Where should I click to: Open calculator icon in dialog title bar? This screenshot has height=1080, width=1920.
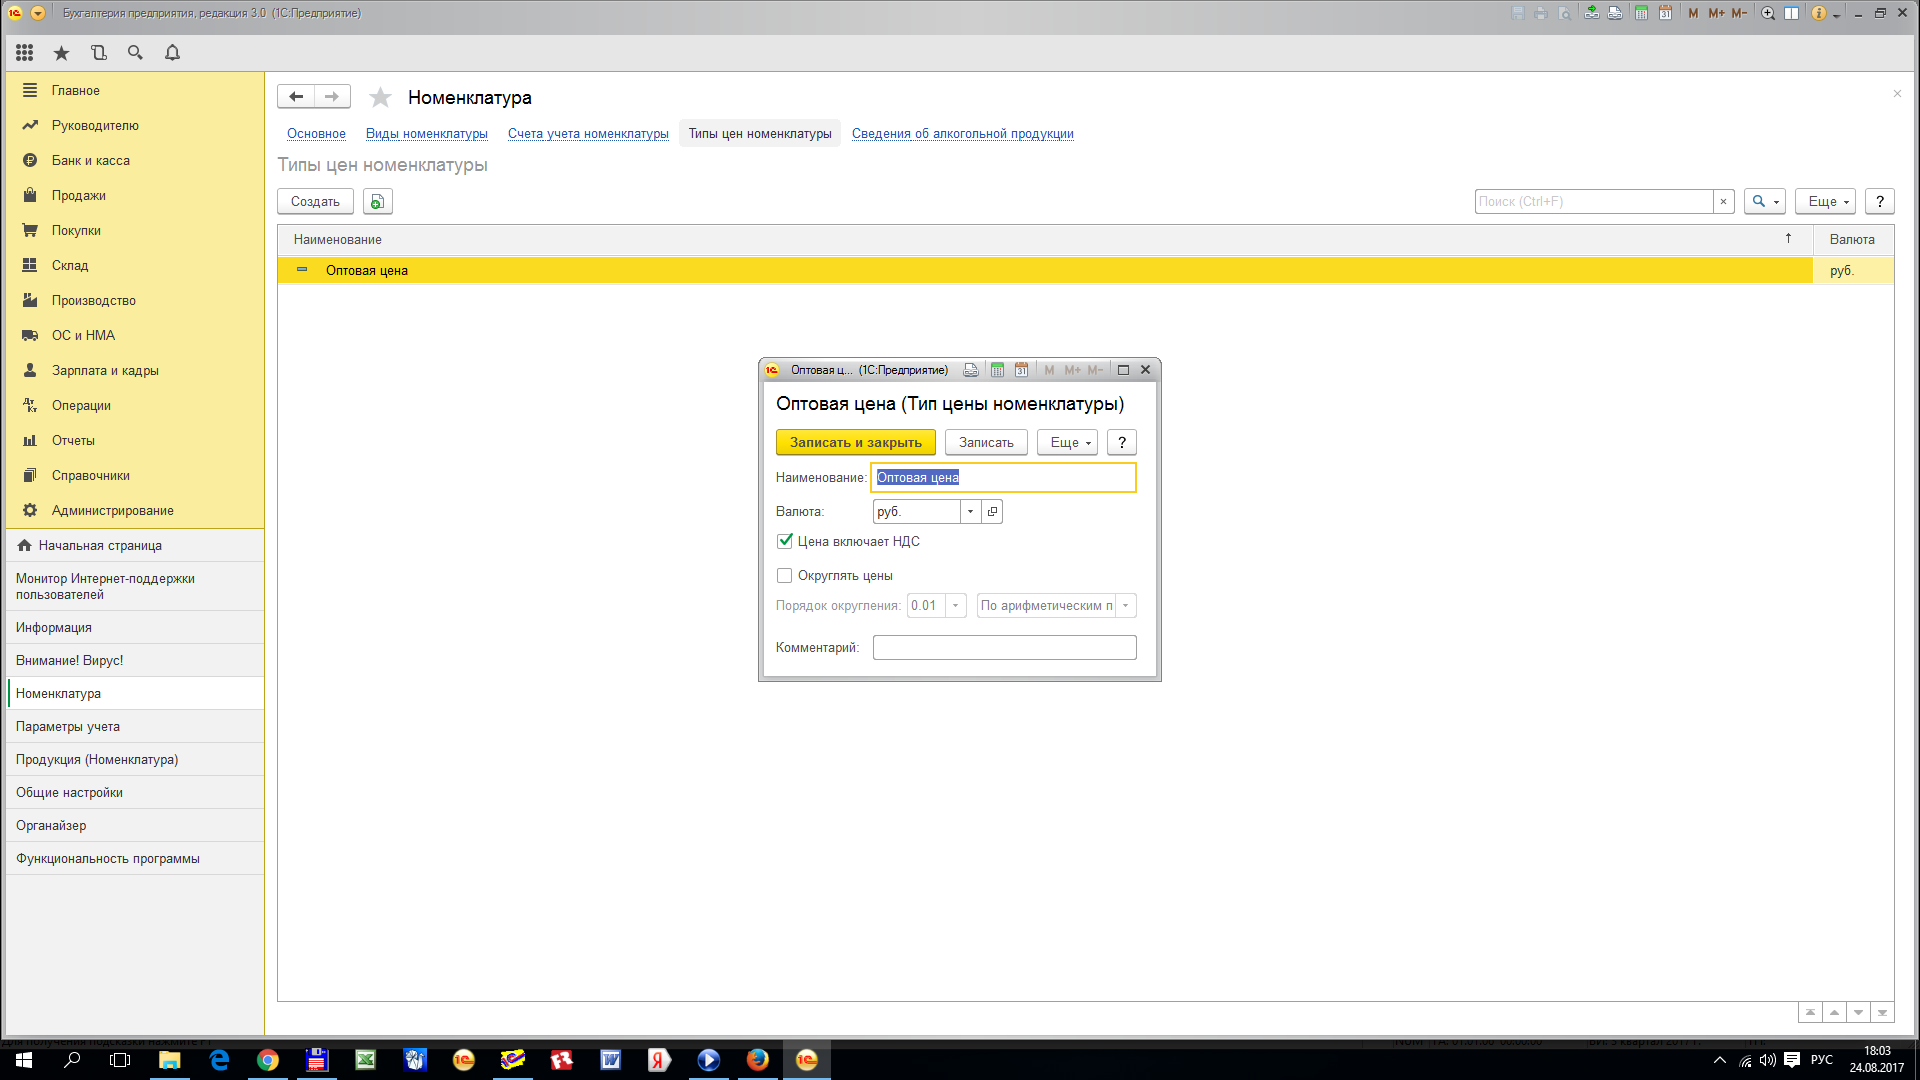coord(997,370)
